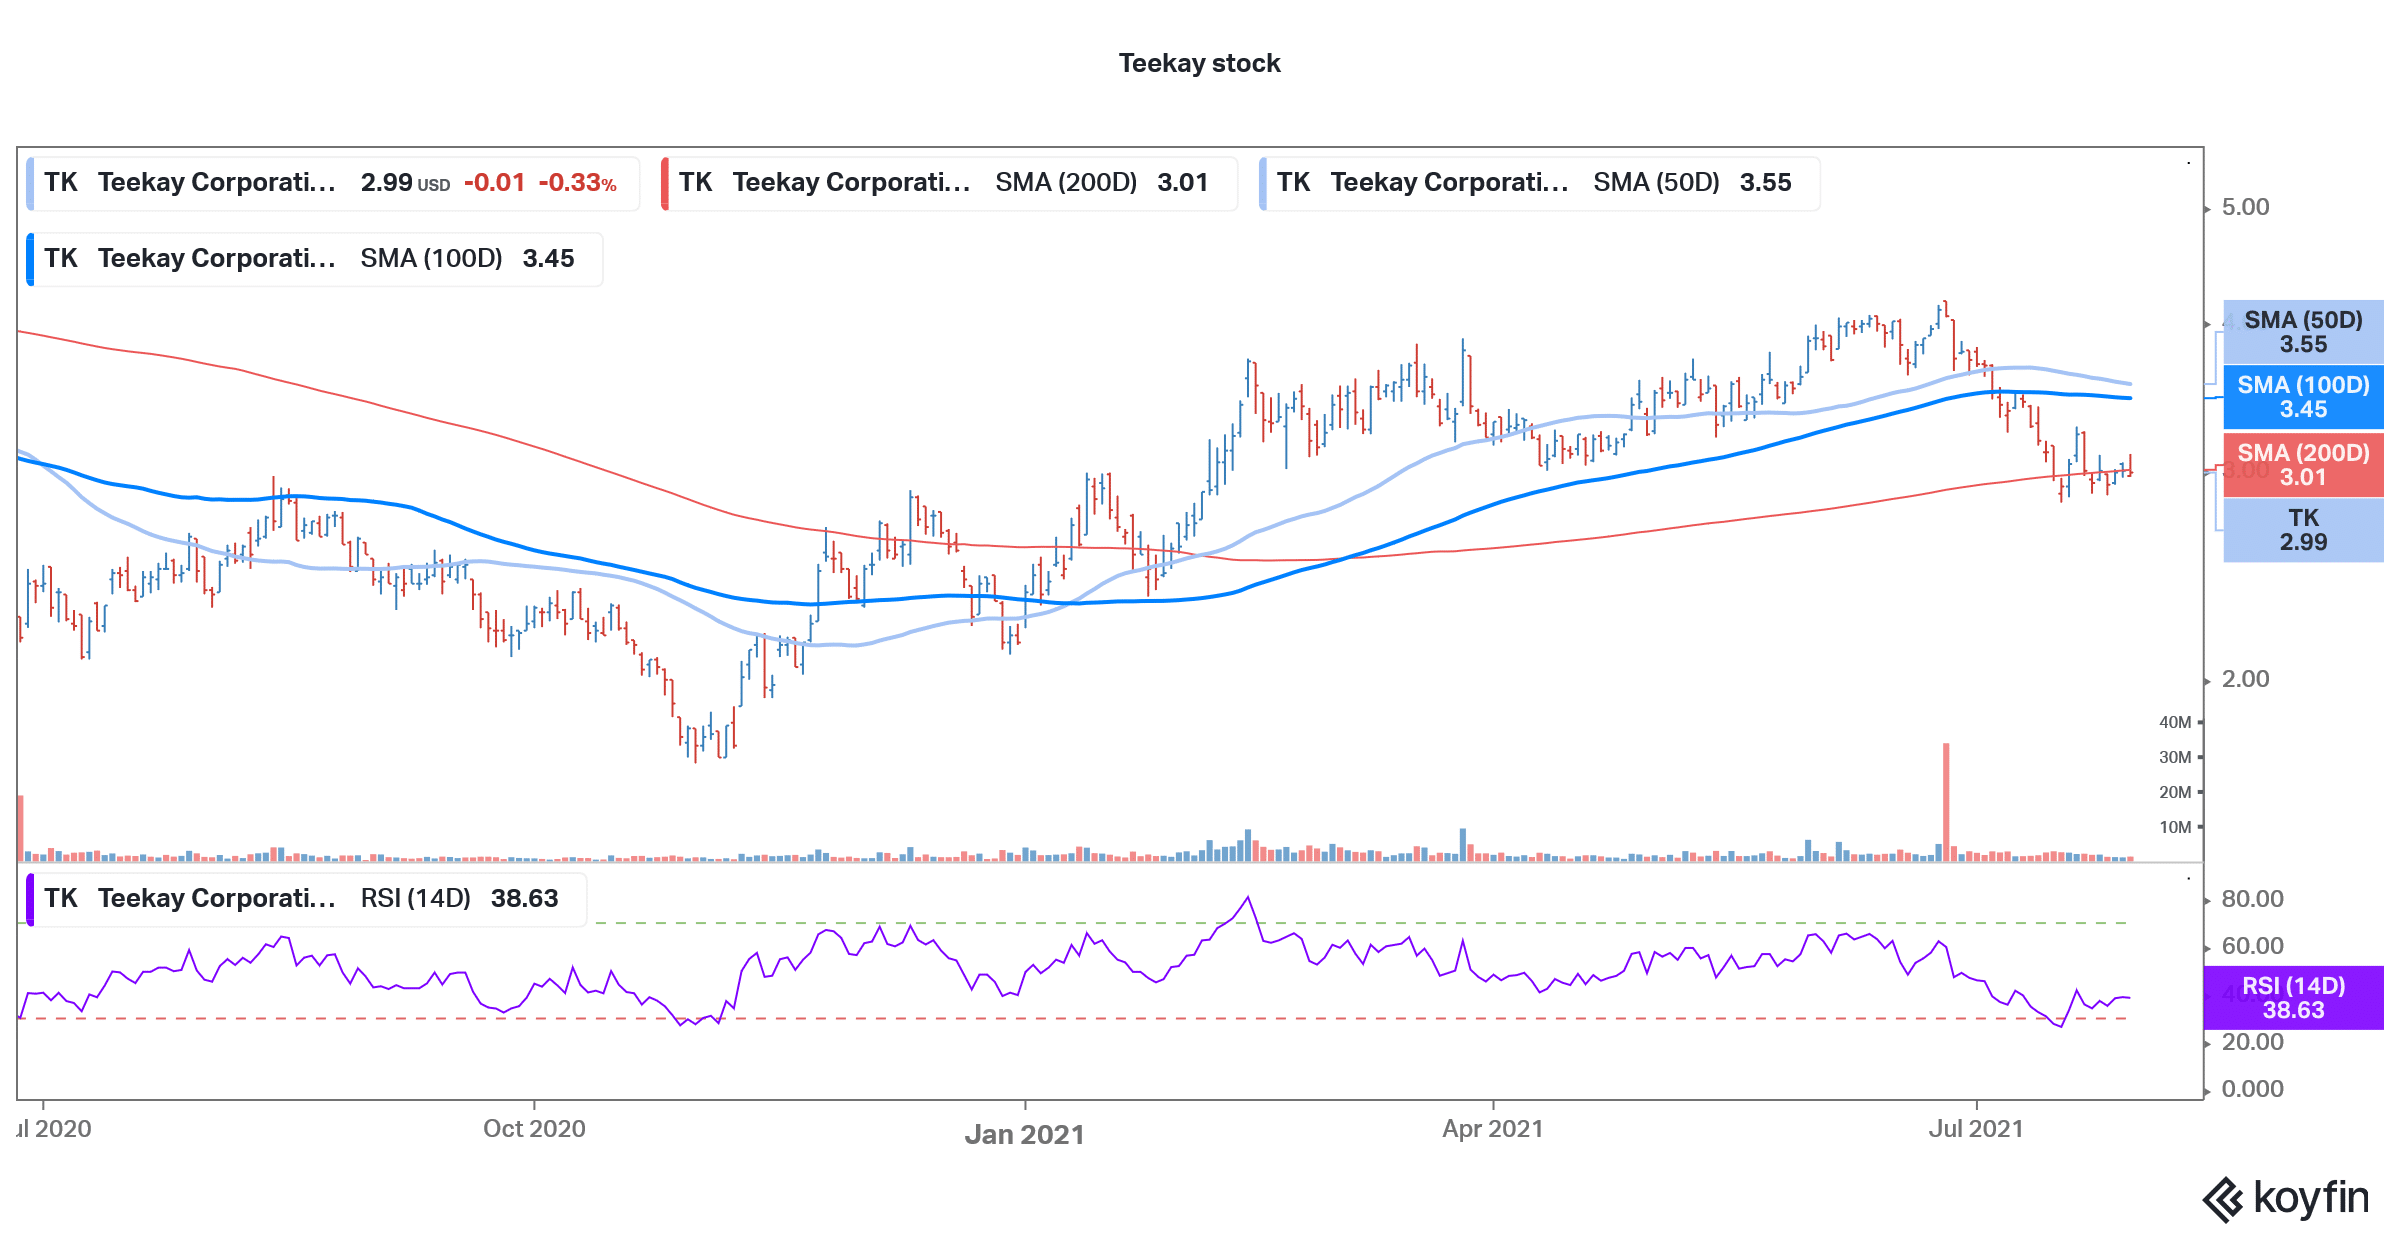Viewport: 2400px width, 1240px height.
Task: Click the 5.00 price axis value
Action: point(2245,207)
